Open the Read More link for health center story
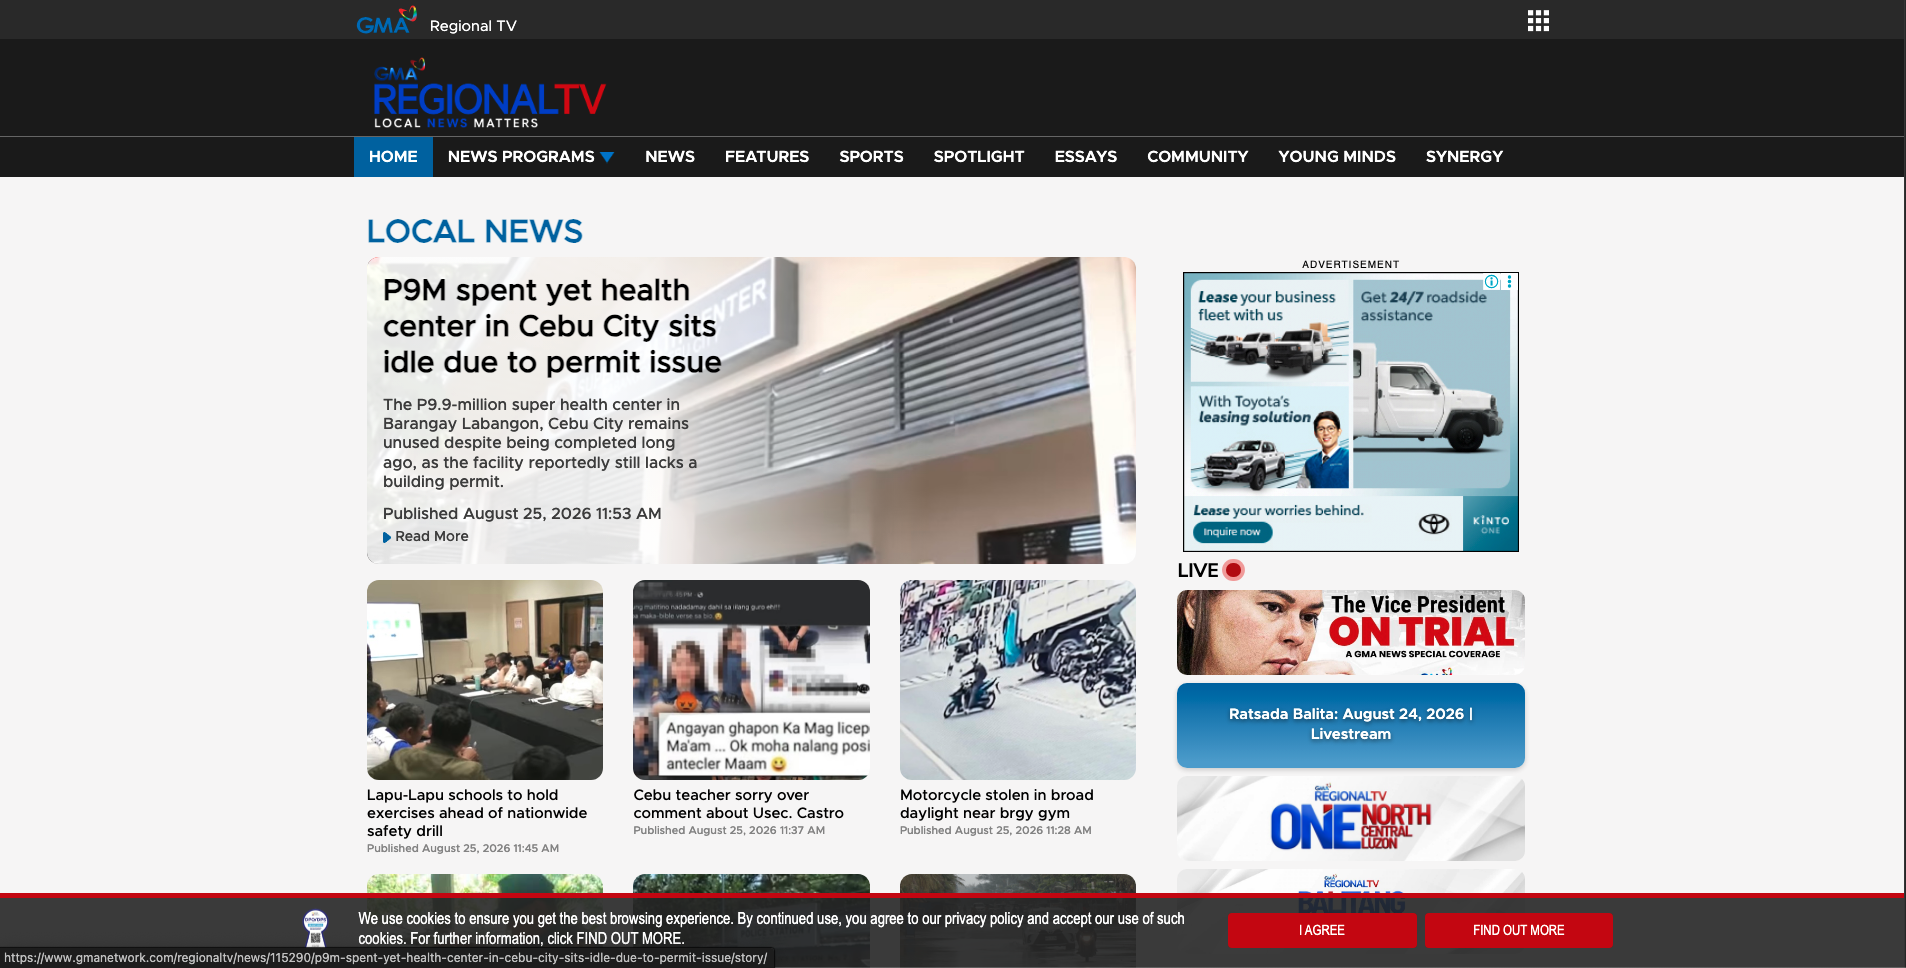The width and height of the screenshot is (1906, 968). click(432, 537)
